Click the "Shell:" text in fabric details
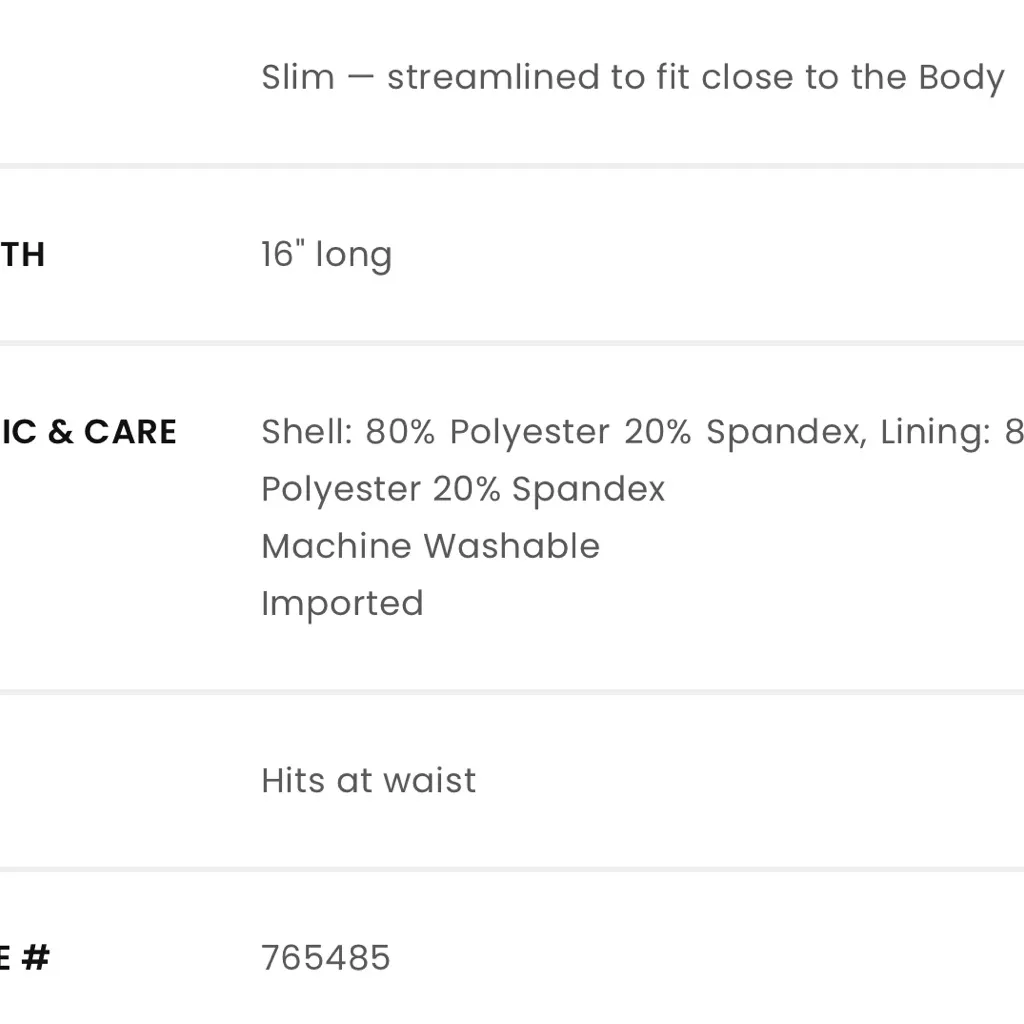 pos(307,432)
